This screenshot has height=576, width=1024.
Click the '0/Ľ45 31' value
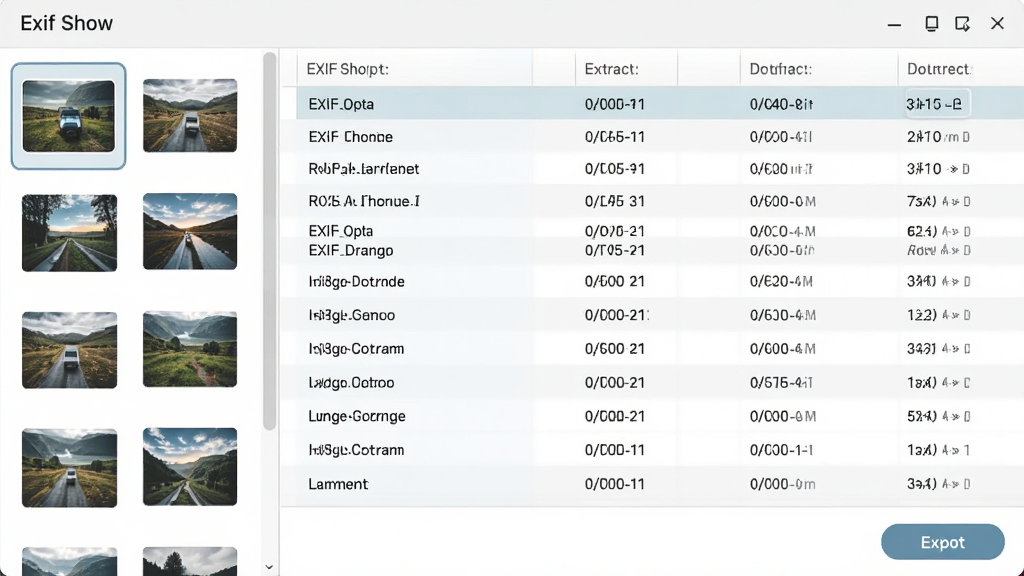click(x=615, y=201)
